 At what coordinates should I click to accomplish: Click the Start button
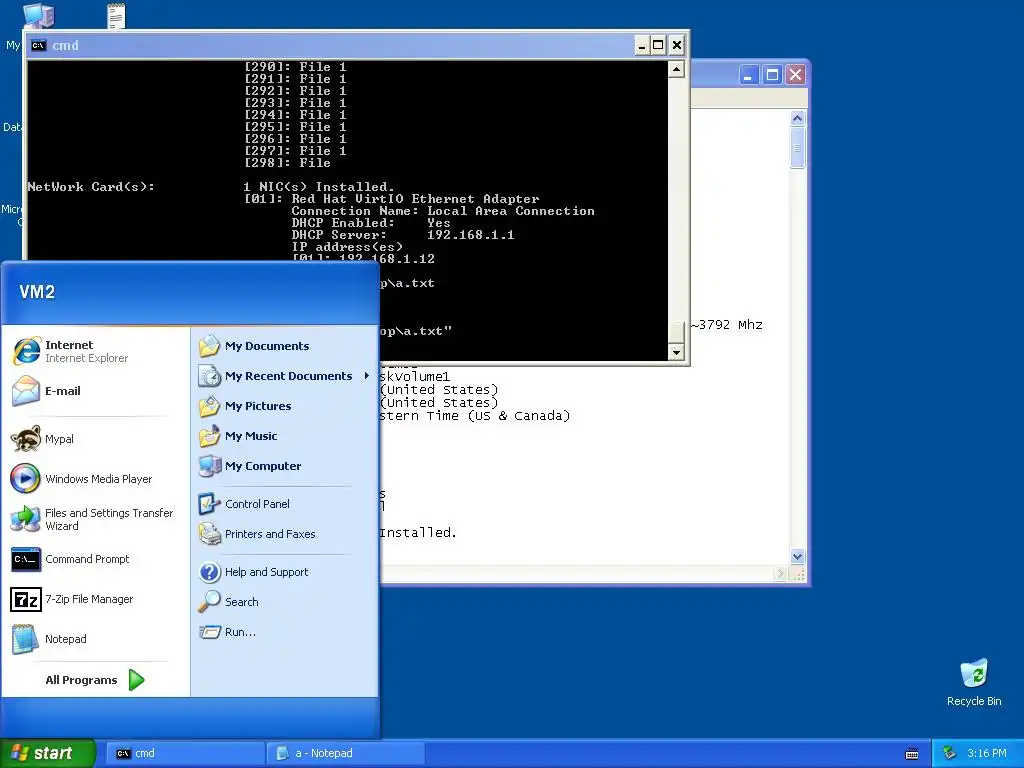tap(48, 753)
